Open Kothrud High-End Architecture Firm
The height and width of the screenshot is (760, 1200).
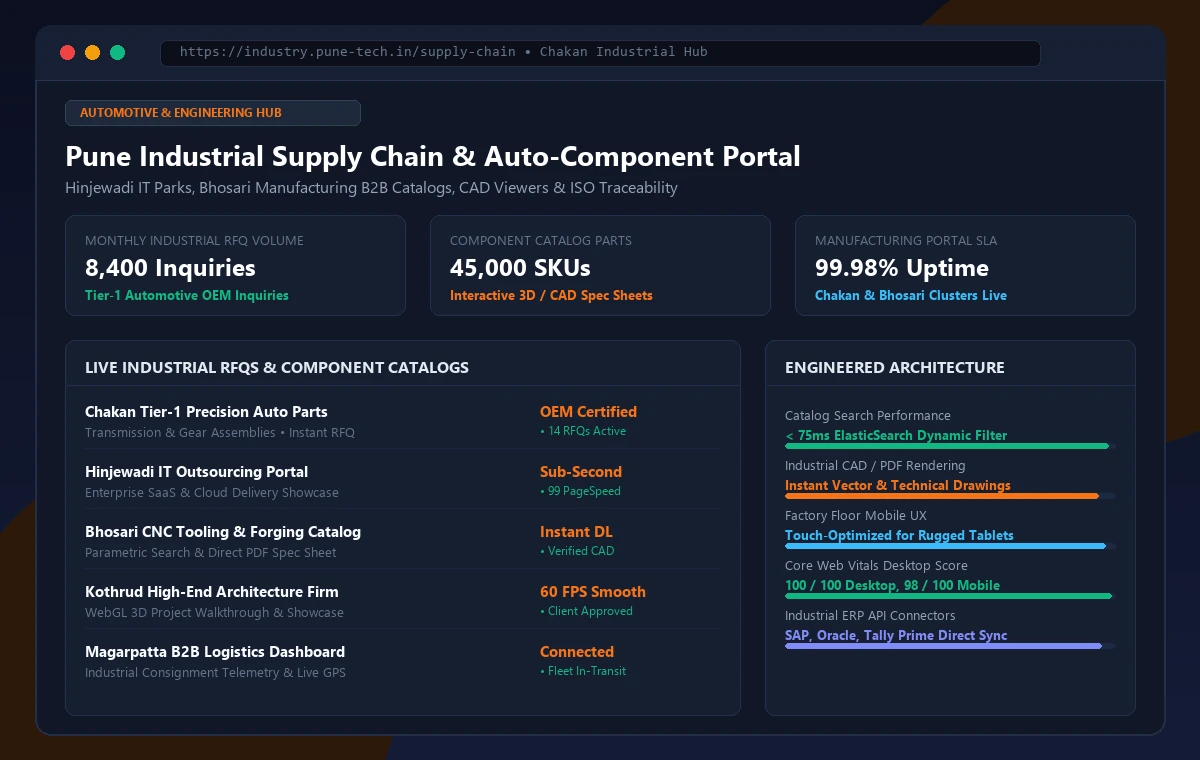[212, 592]
